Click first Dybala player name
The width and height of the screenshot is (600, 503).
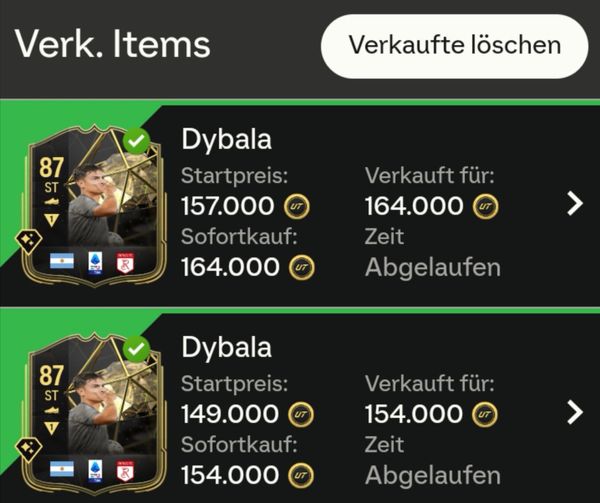227,139
